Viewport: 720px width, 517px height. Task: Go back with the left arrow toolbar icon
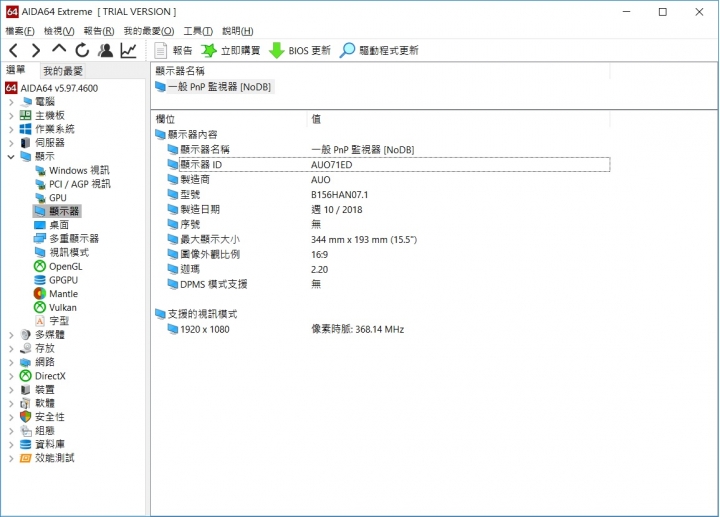pos(14,50)
